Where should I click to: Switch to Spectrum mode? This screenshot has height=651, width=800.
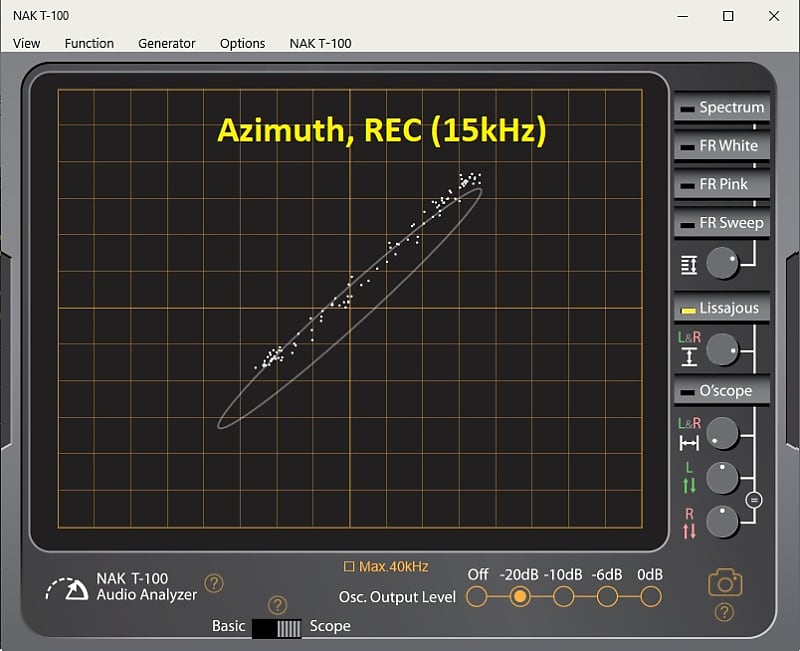(x=722, y=107)
